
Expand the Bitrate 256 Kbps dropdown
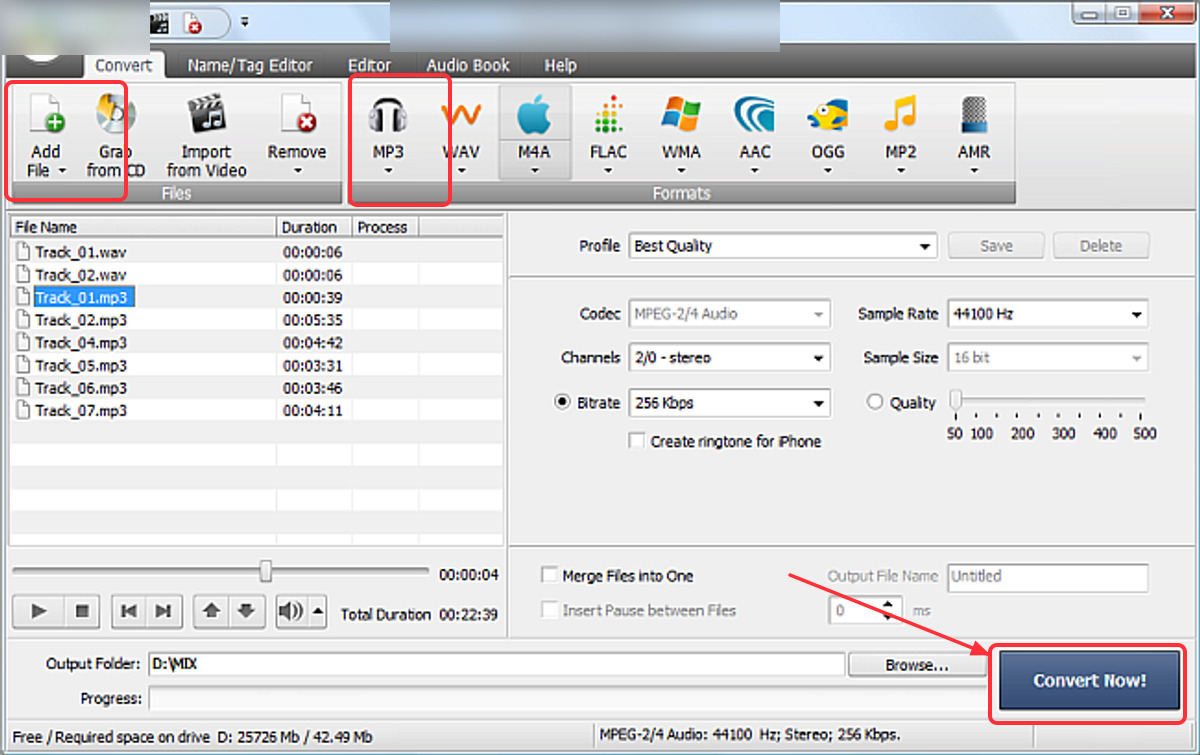coord(730,403)
